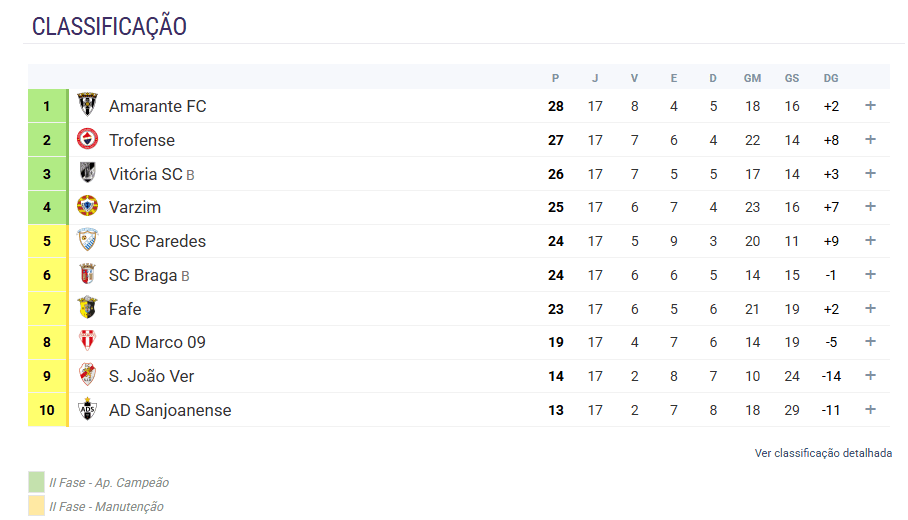Click the Fafe club crest
Viewport: 908px width, 520px height.
point(88,308)
